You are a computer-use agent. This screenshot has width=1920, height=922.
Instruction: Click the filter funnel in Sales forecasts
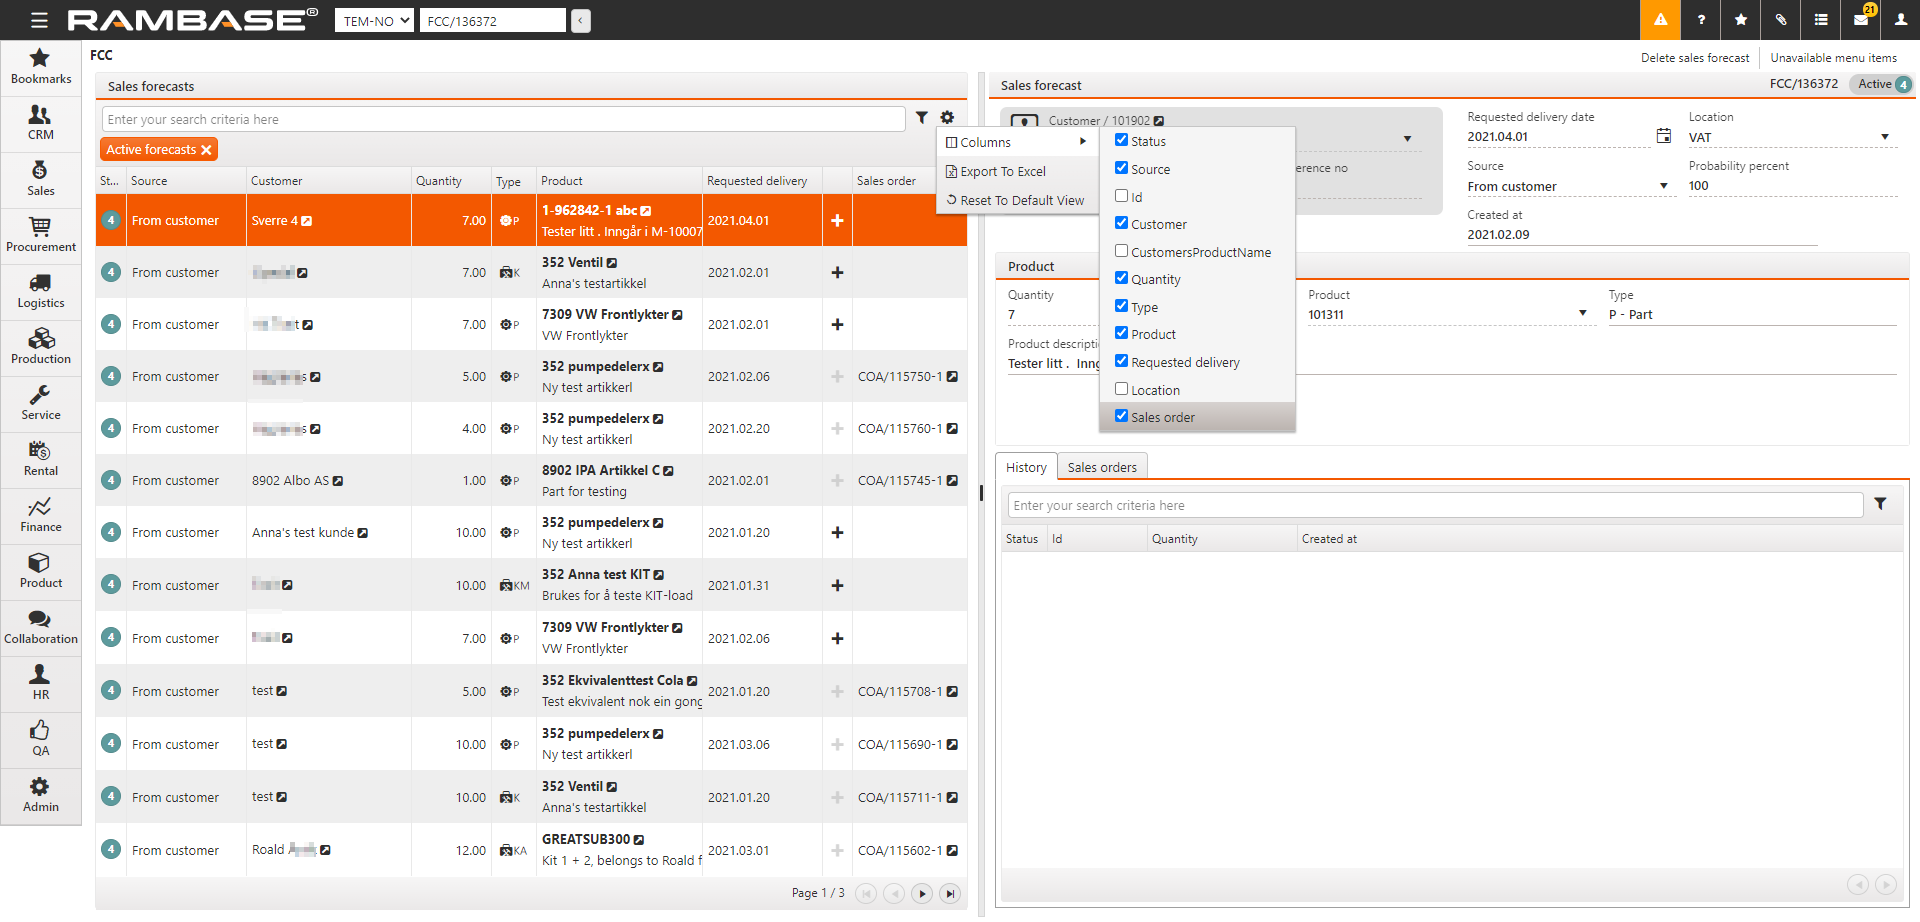(922, 118)
